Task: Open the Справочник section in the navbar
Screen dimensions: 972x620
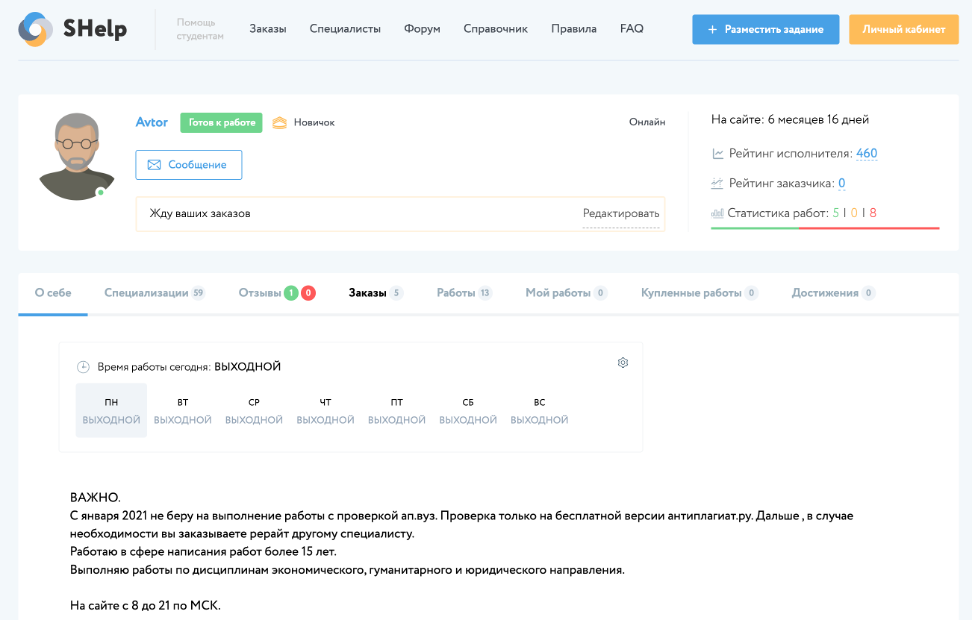Action: pos(495,29)
